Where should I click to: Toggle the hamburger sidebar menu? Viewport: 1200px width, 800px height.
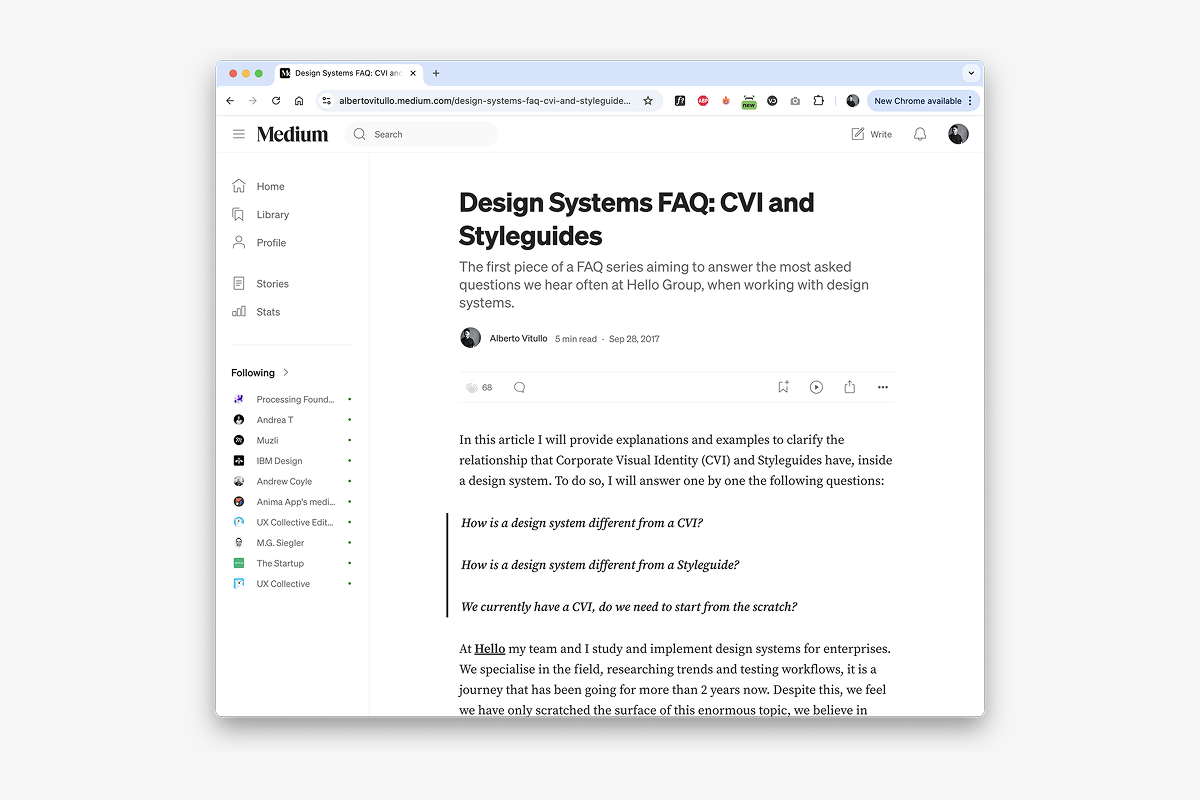point(239,134)
